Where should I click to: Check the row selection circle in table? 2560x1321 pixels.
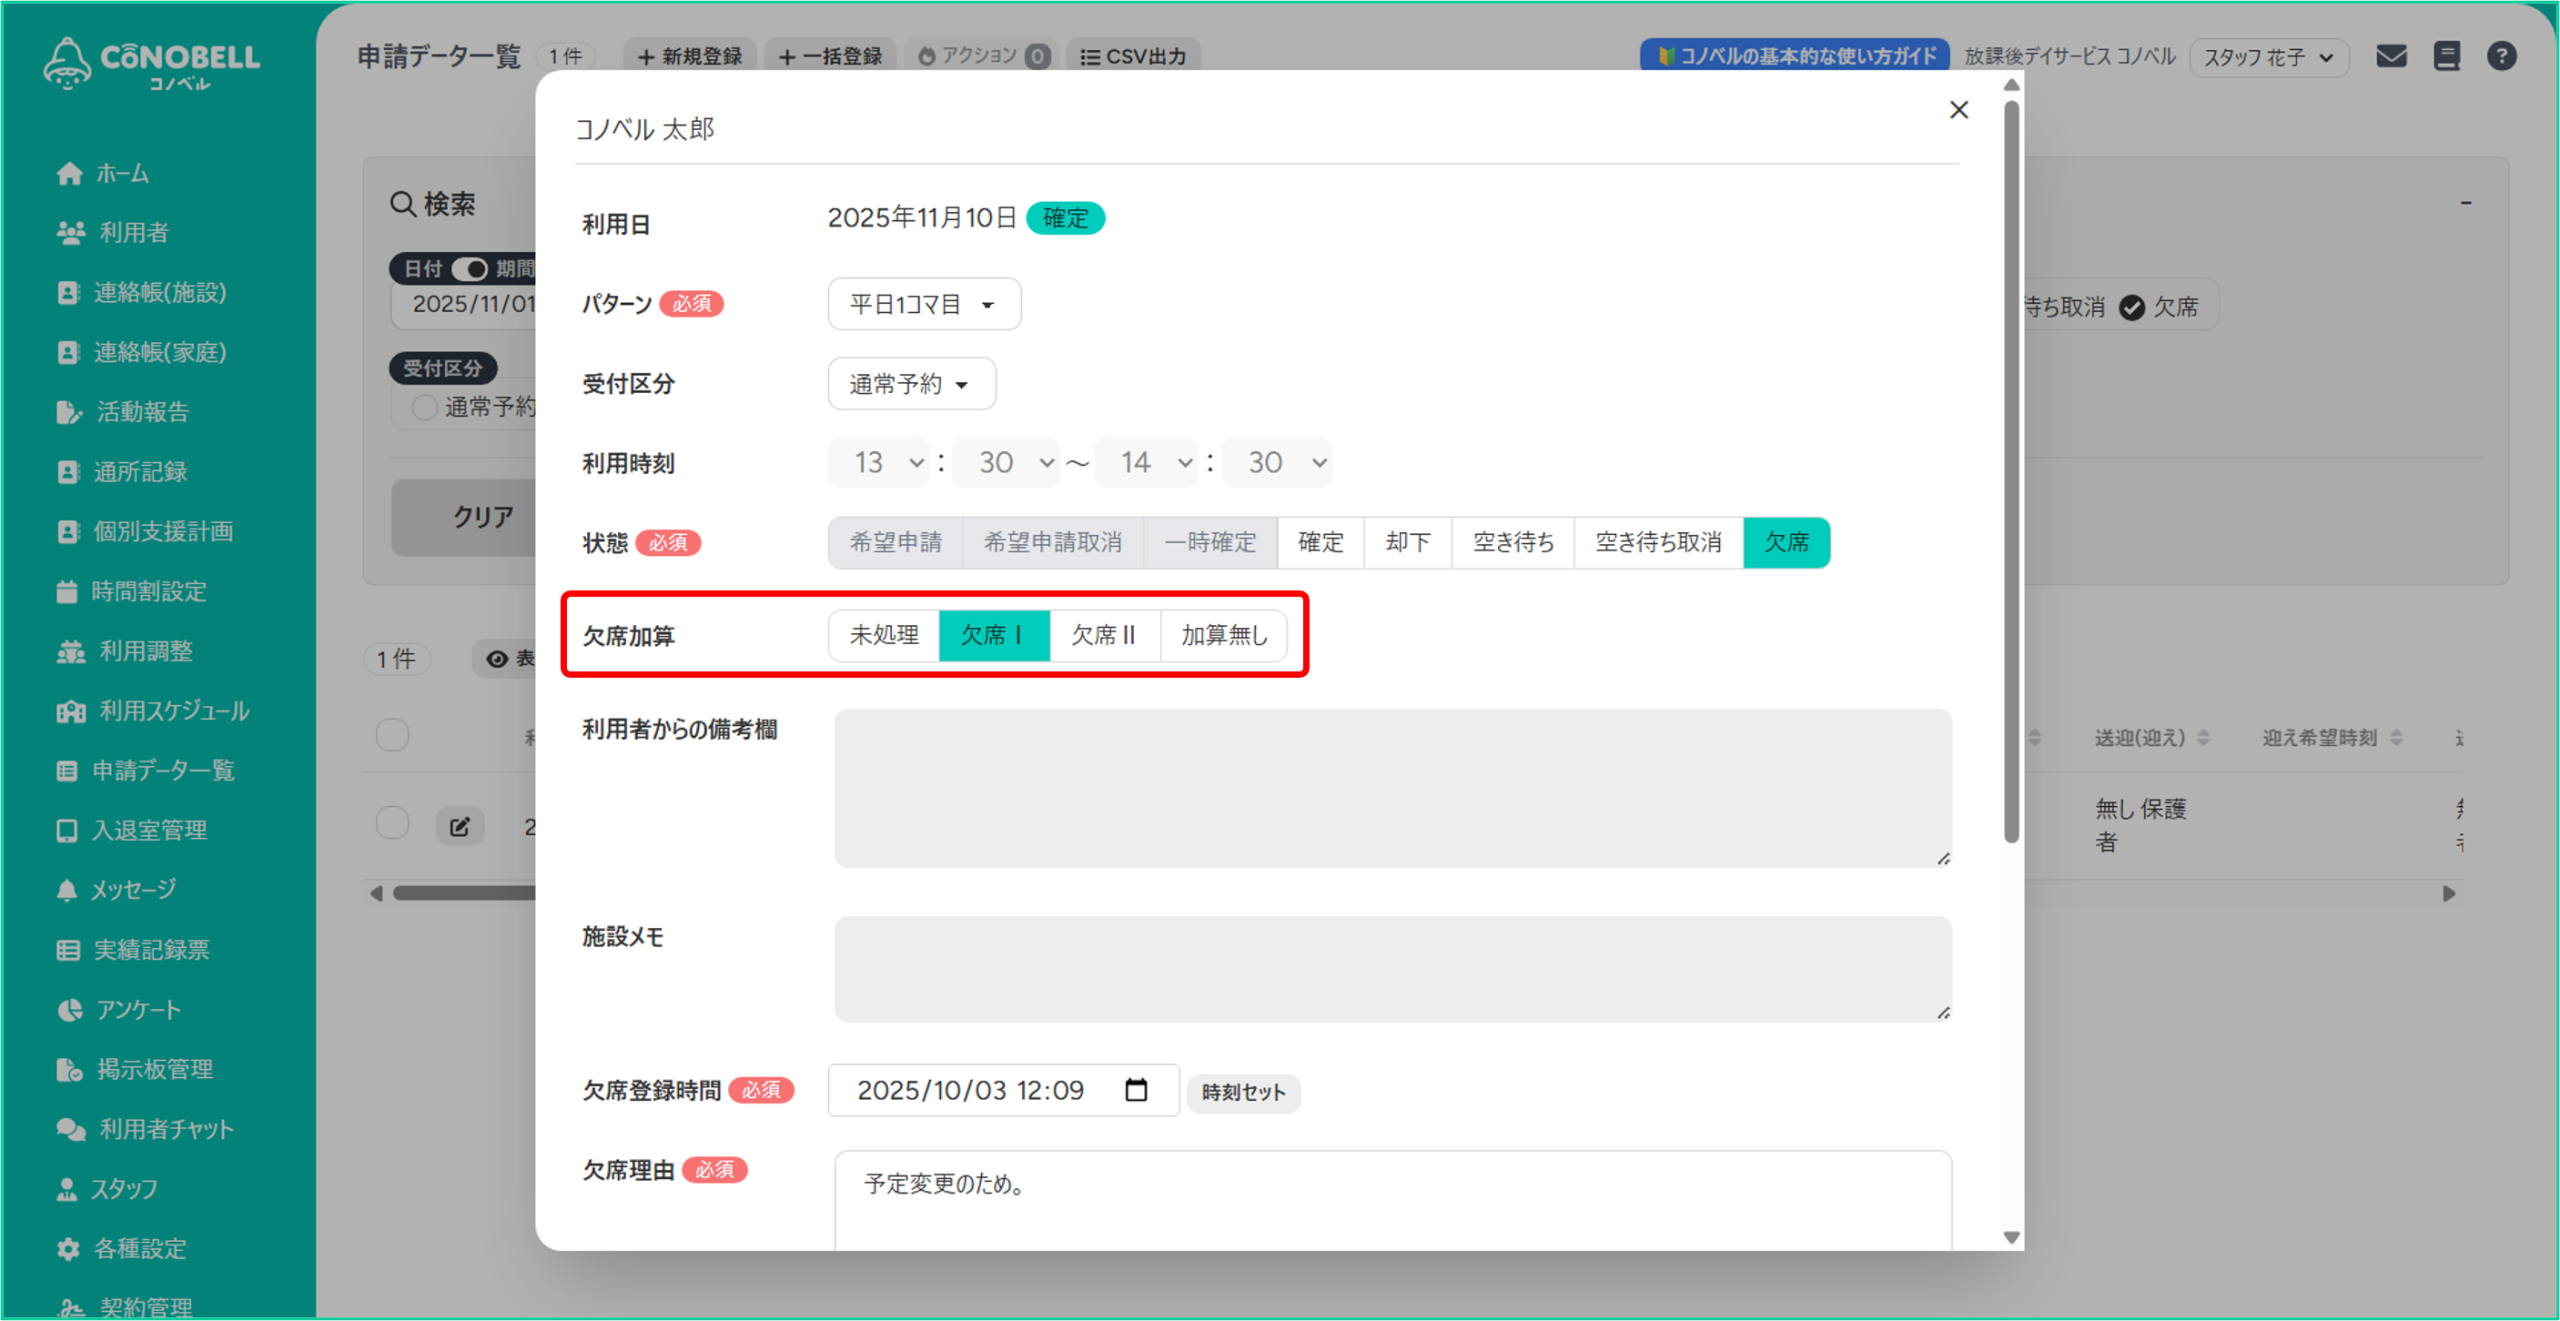click(x=392, y=824)
